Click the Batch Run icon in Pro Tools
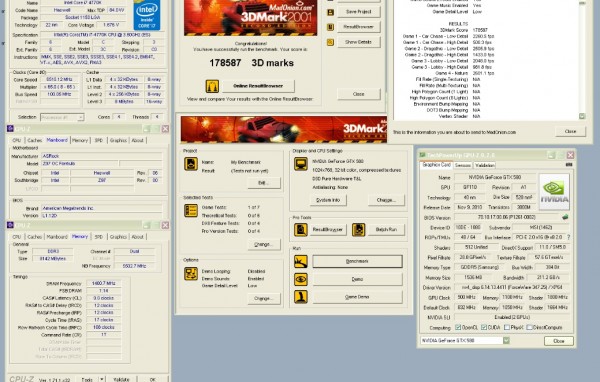This screenshot has height=382, width=600. 359,229
